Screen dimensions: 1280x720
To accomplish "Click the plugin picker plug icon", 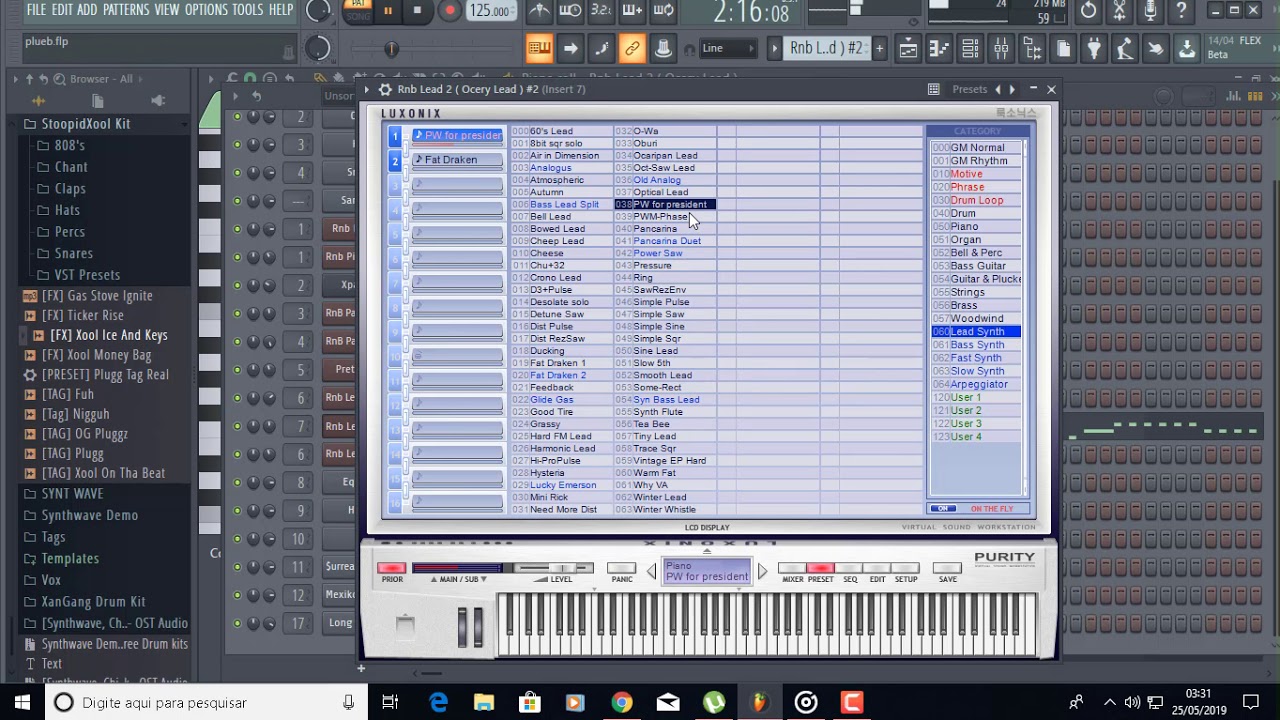I will 1094,48.
